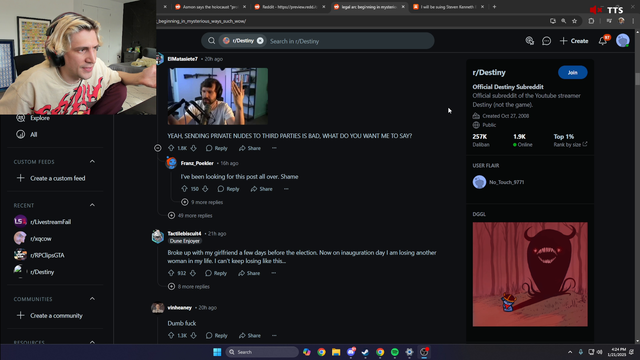The image size is (640, 360).
Task: Expand 9 more replies under Franz_Poekler
Action: click(202, 202)
